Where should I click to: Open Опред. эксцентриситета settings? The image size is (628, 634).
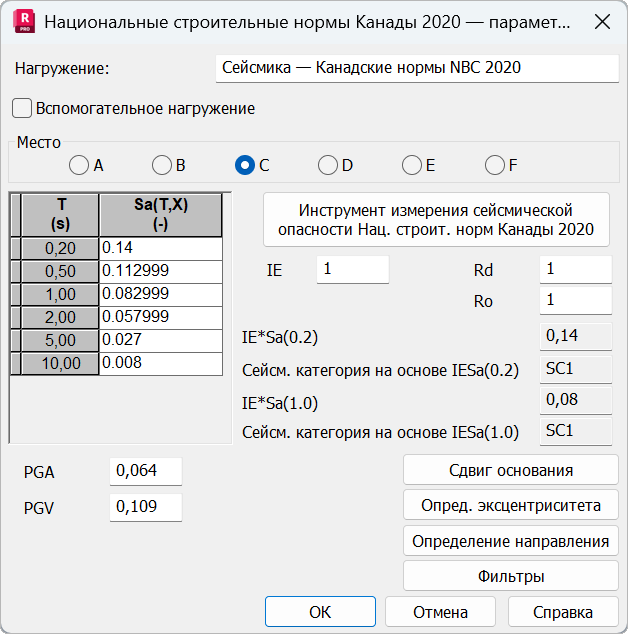point(511,505)
